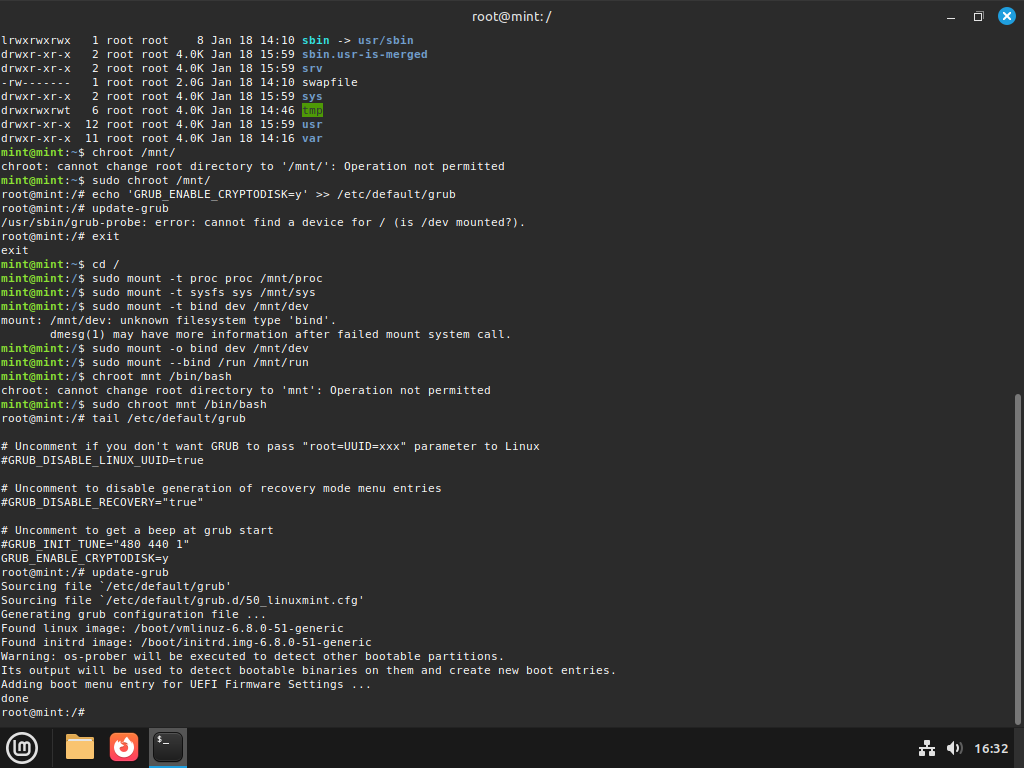Open the Linux Mint menu
Image resolution: width=1024 pixels, height=768 pixels.
click(x=22, y=747)
